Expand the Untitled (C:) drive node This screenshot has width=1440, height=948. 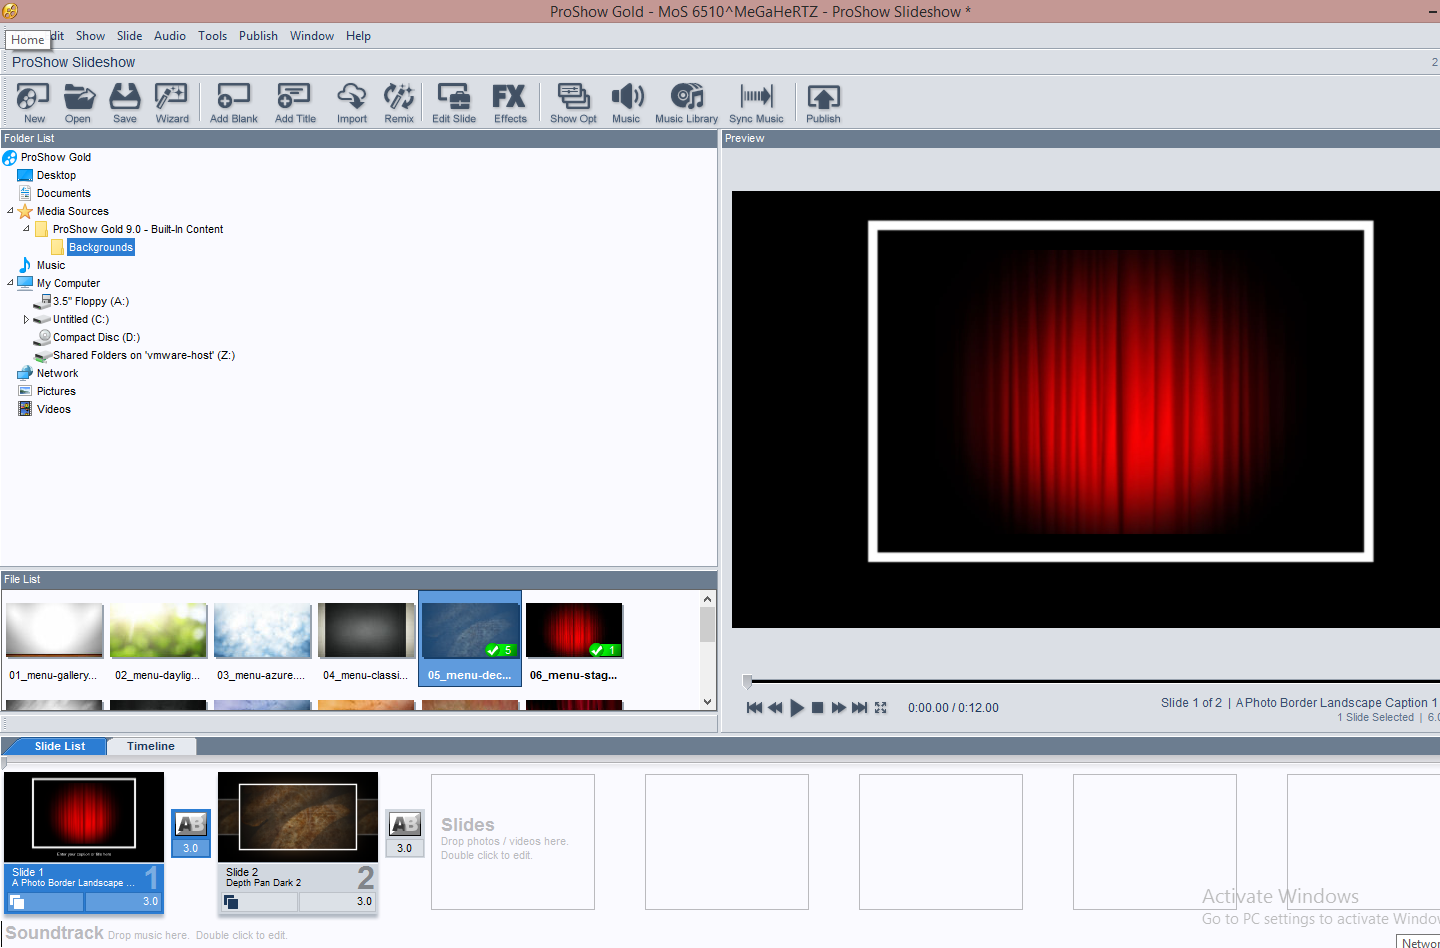(x=26, y=319)
